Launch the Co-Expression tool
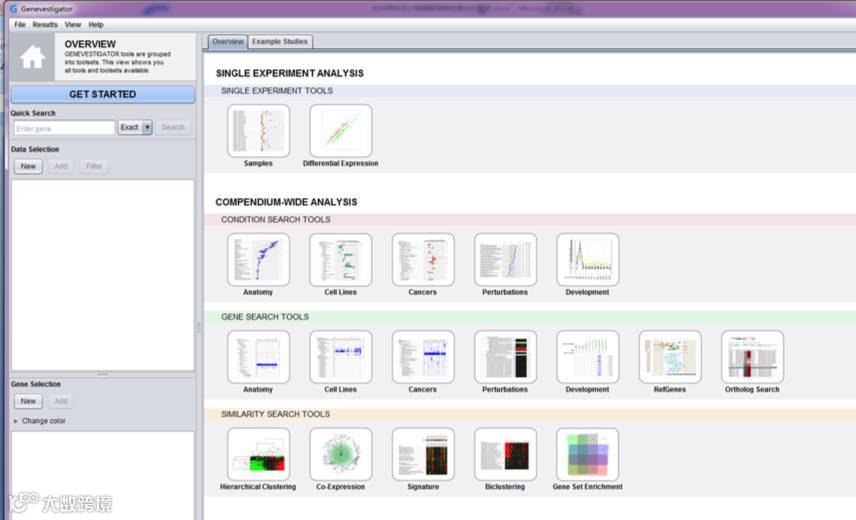 (341, 454)
